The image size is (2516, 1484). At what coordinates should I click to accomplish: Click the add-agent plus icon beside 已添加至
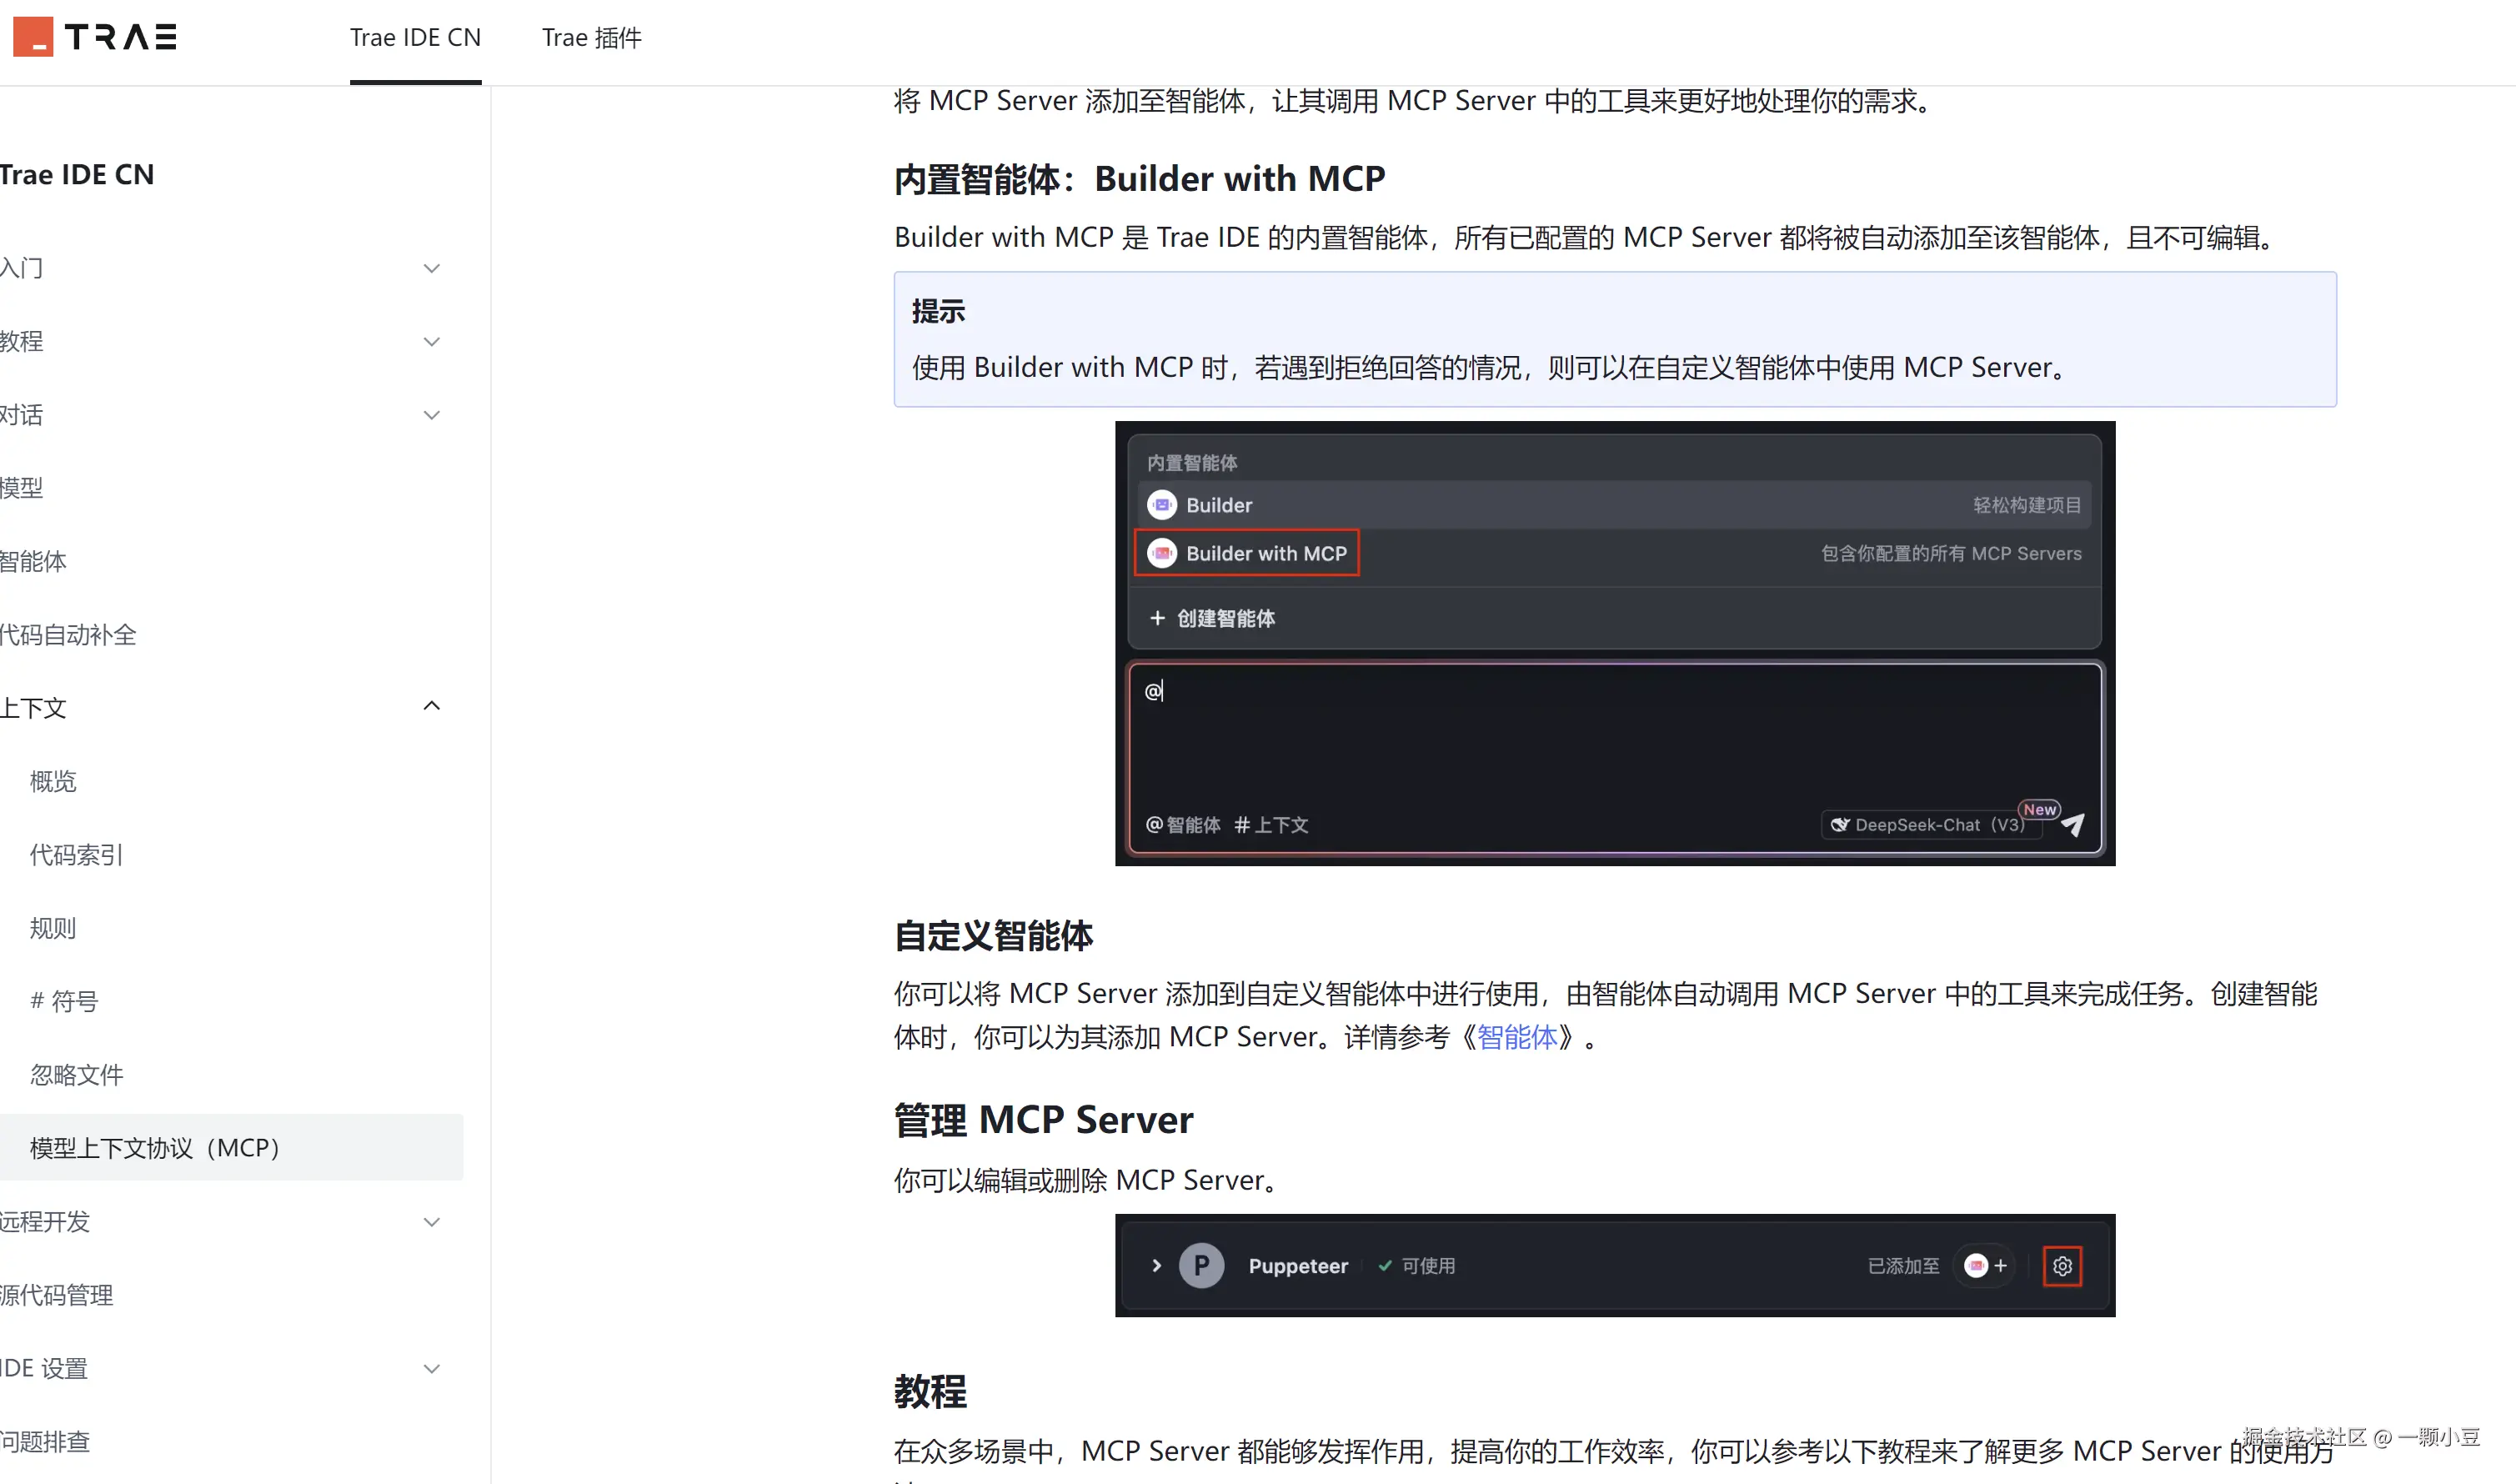pyautogui.click(x=2000, y=1266)
